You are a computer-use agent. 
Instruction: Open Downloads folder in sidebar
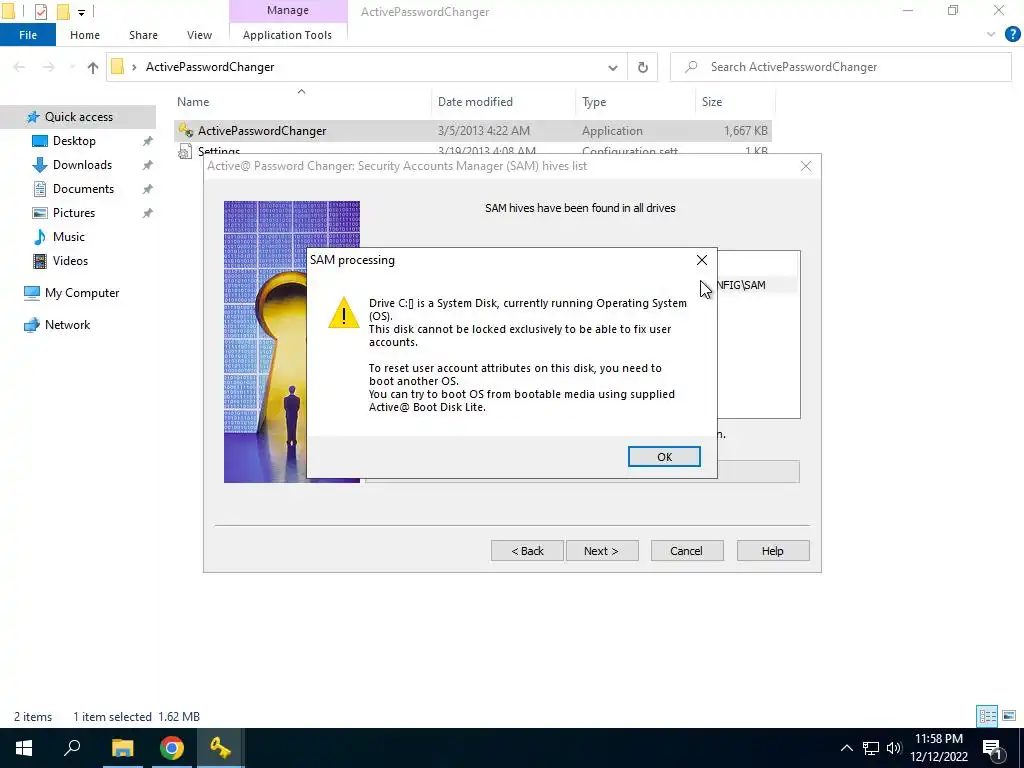coord(82,165)
